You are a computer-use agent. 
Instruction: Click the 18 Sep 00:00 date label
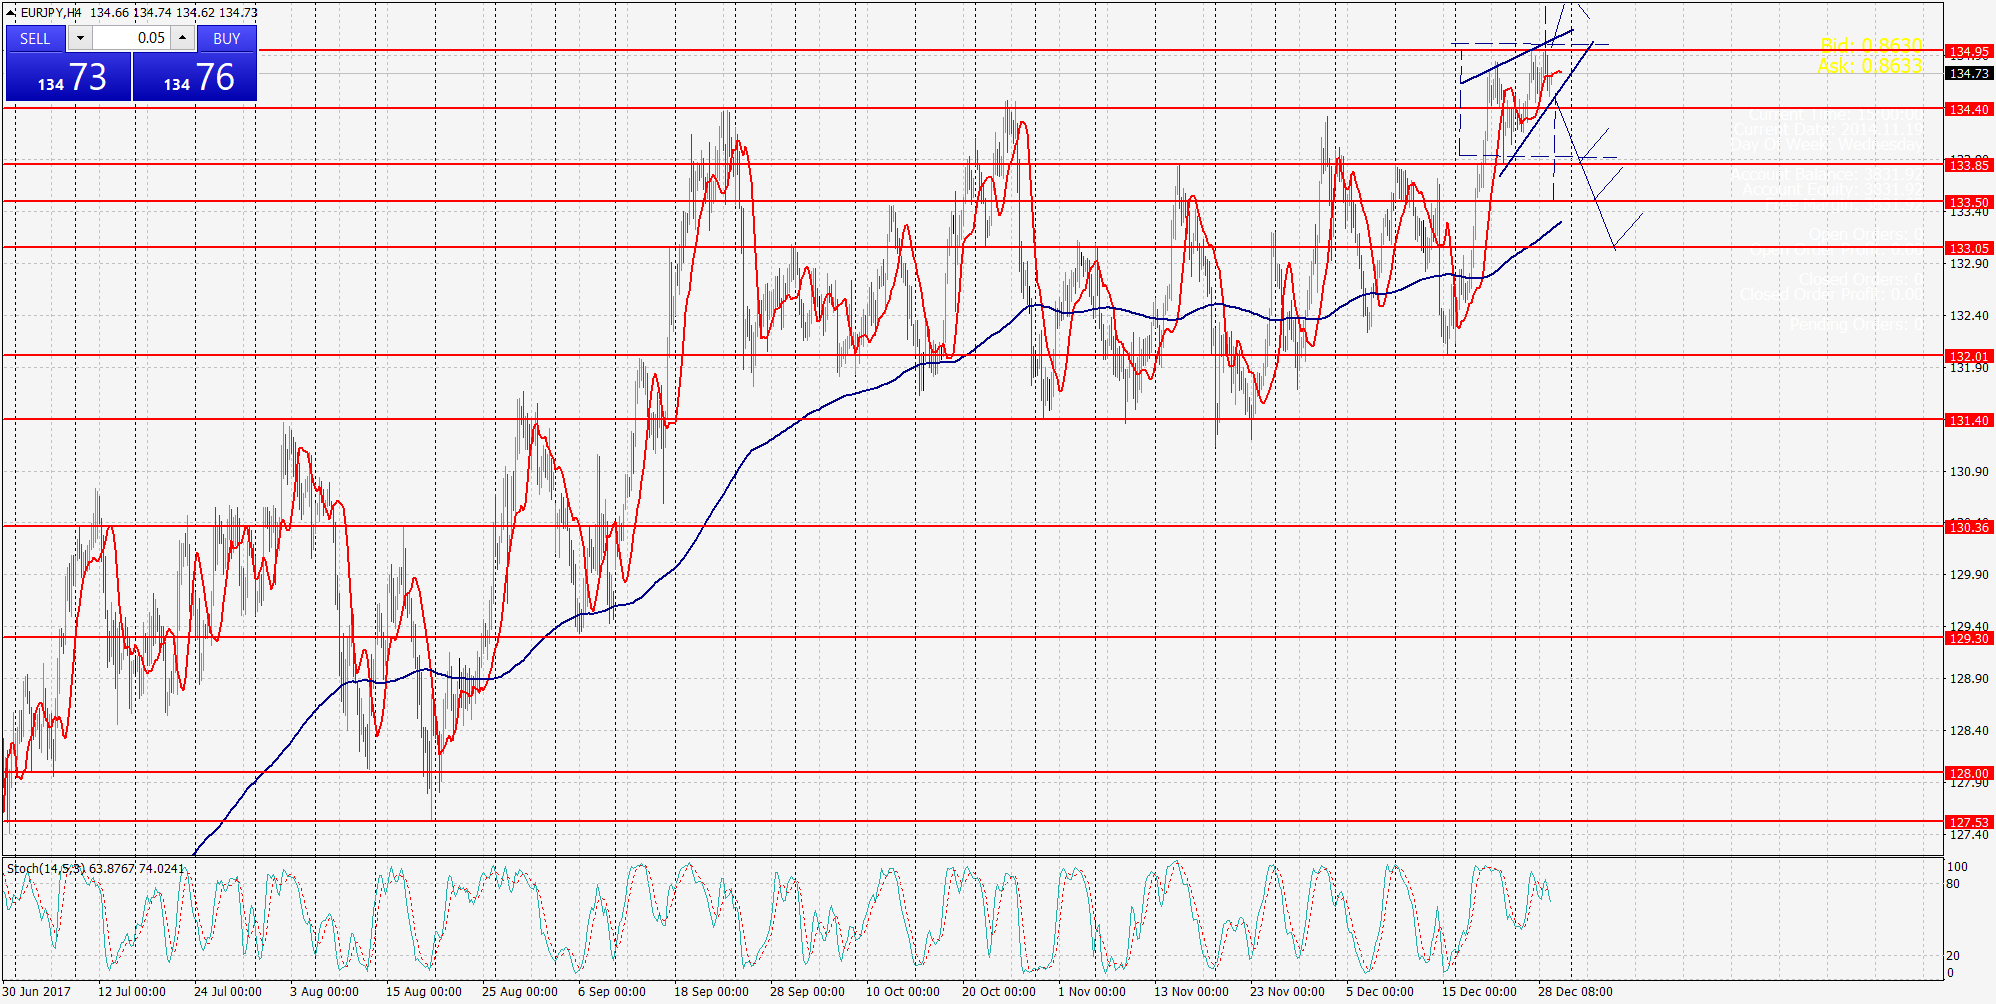tap(711, 992)
